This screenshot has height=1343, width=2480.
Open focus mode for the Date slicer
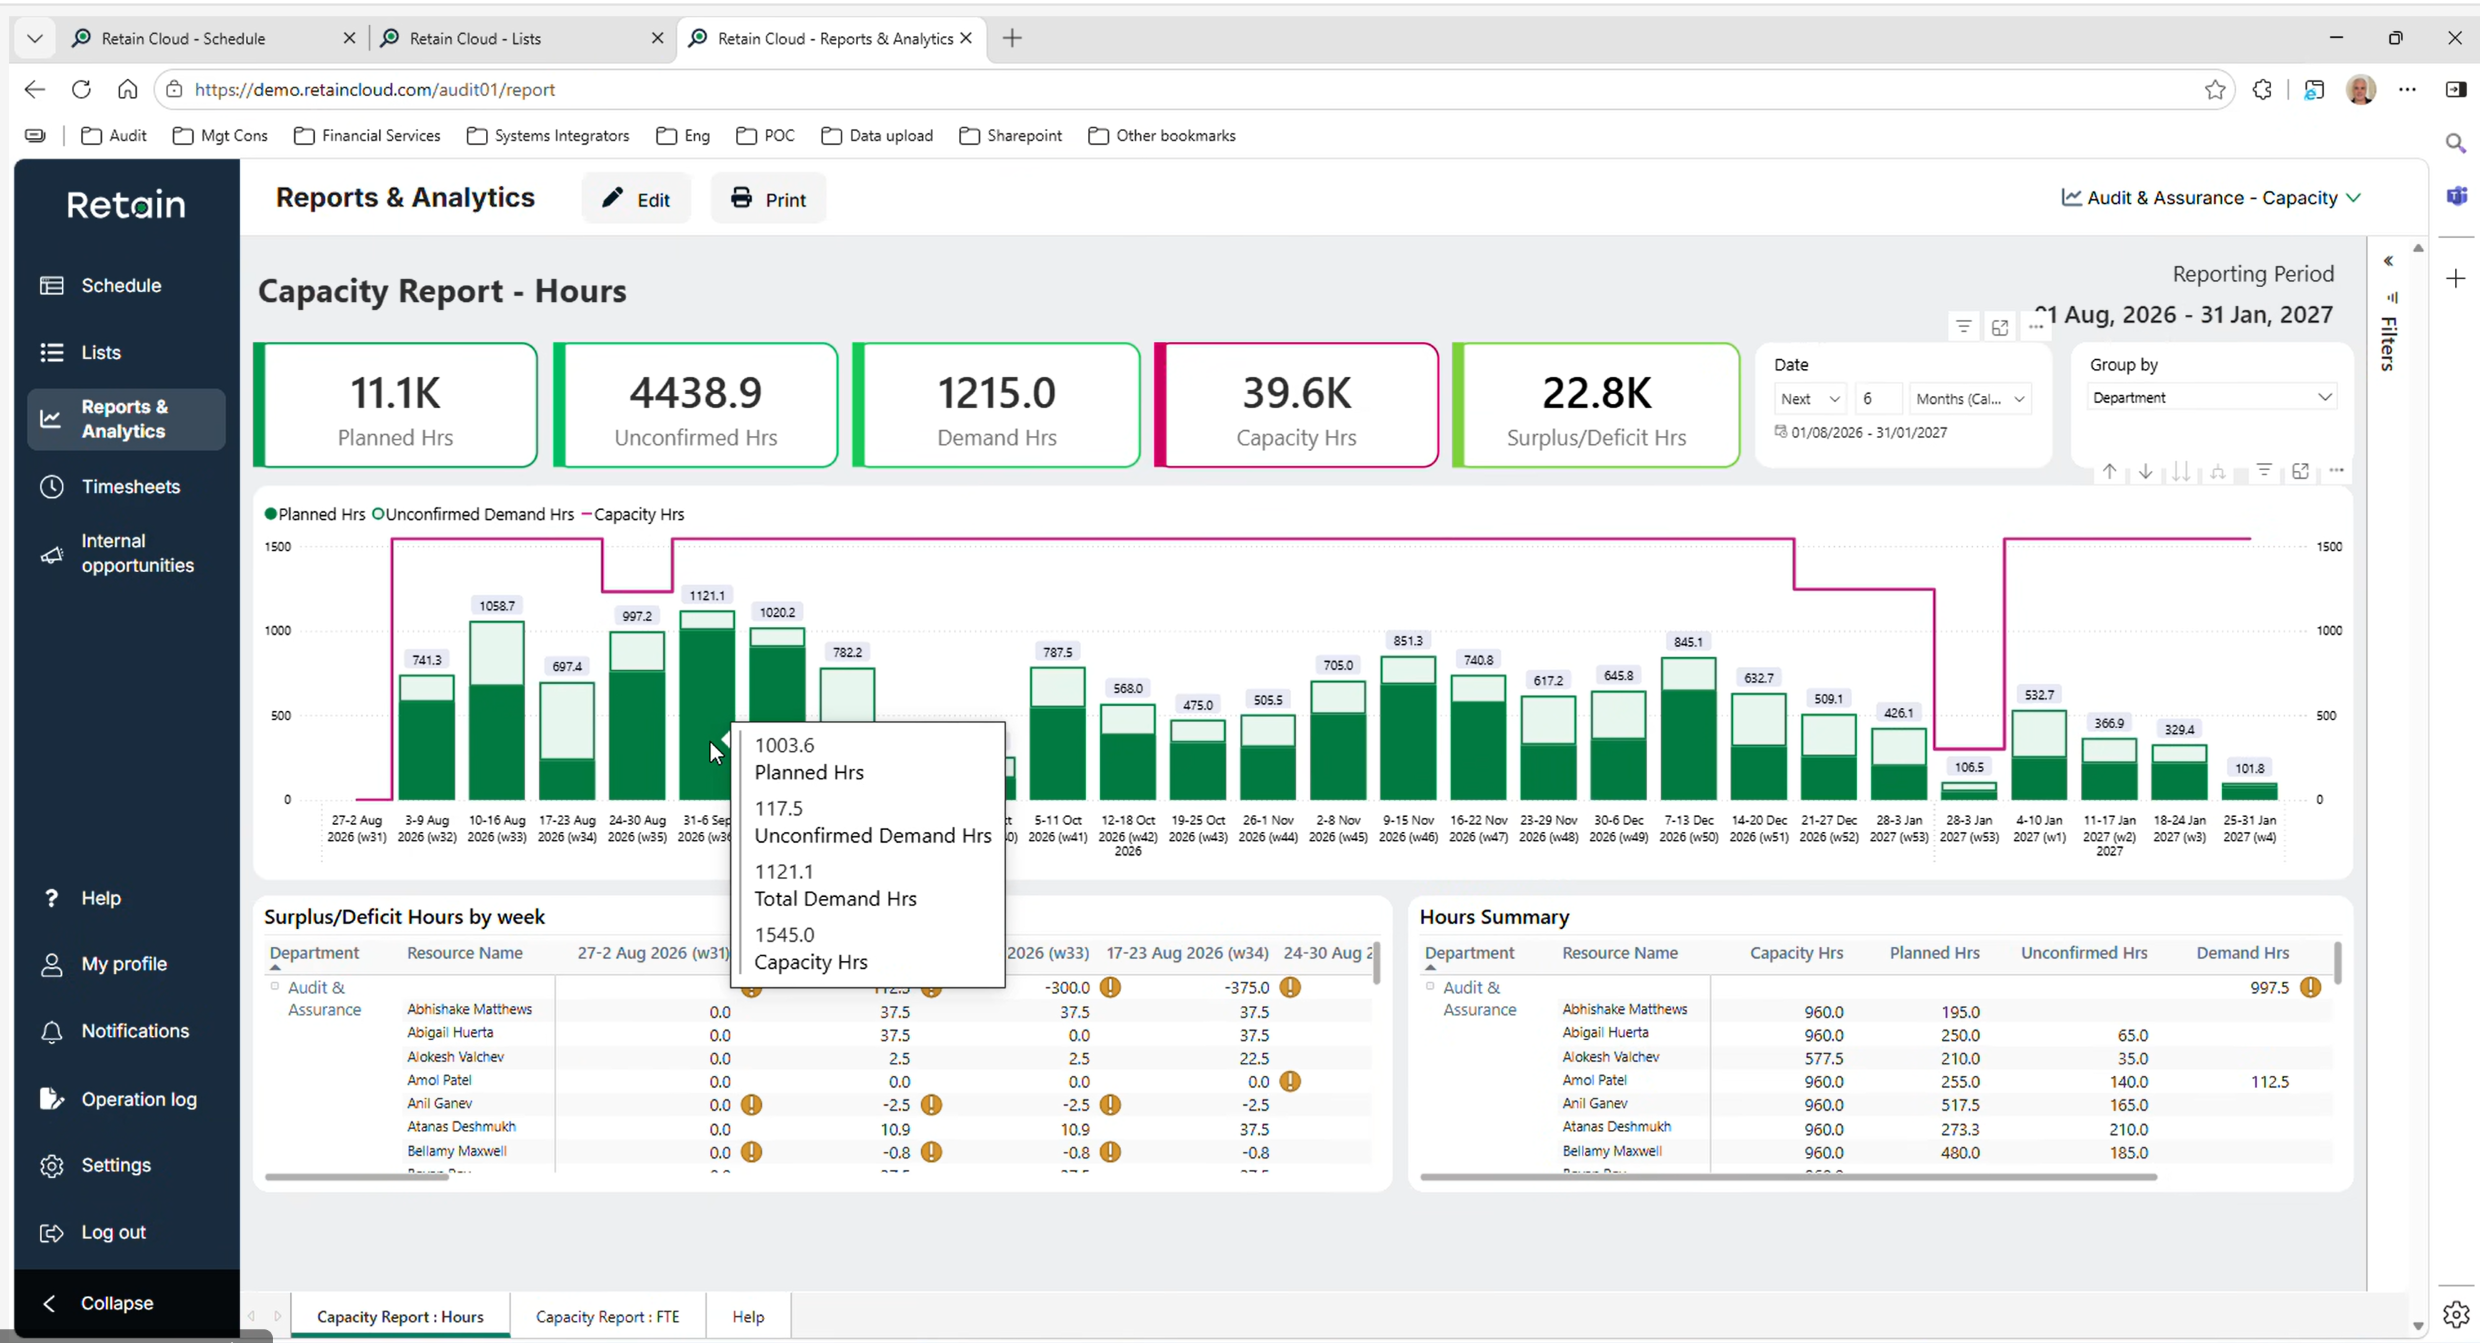pos(1999,327)
